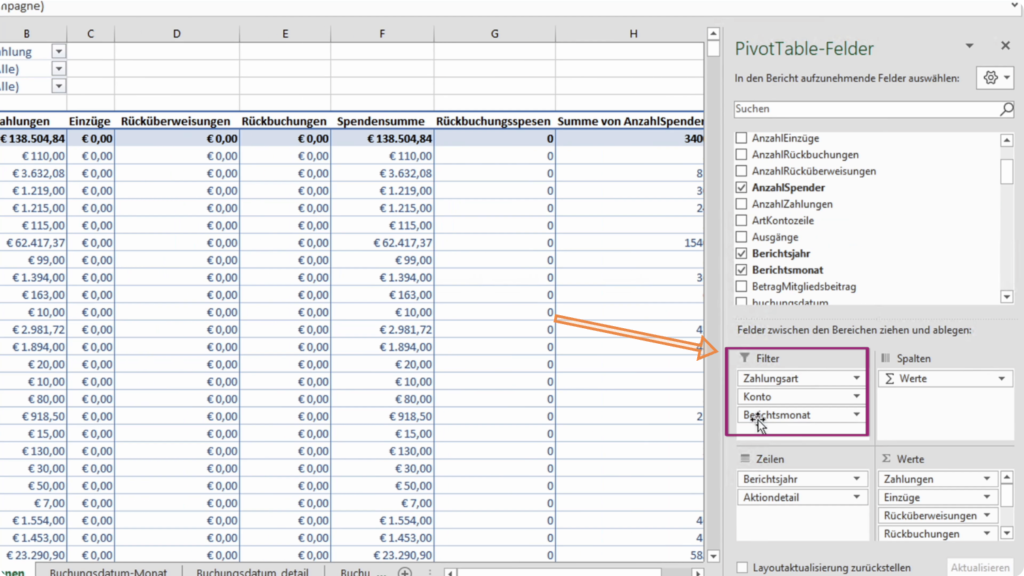Click the Filter area funnel icon
Screen dimensions: 1024x576
pyautogui.click(x=744, y=358)
